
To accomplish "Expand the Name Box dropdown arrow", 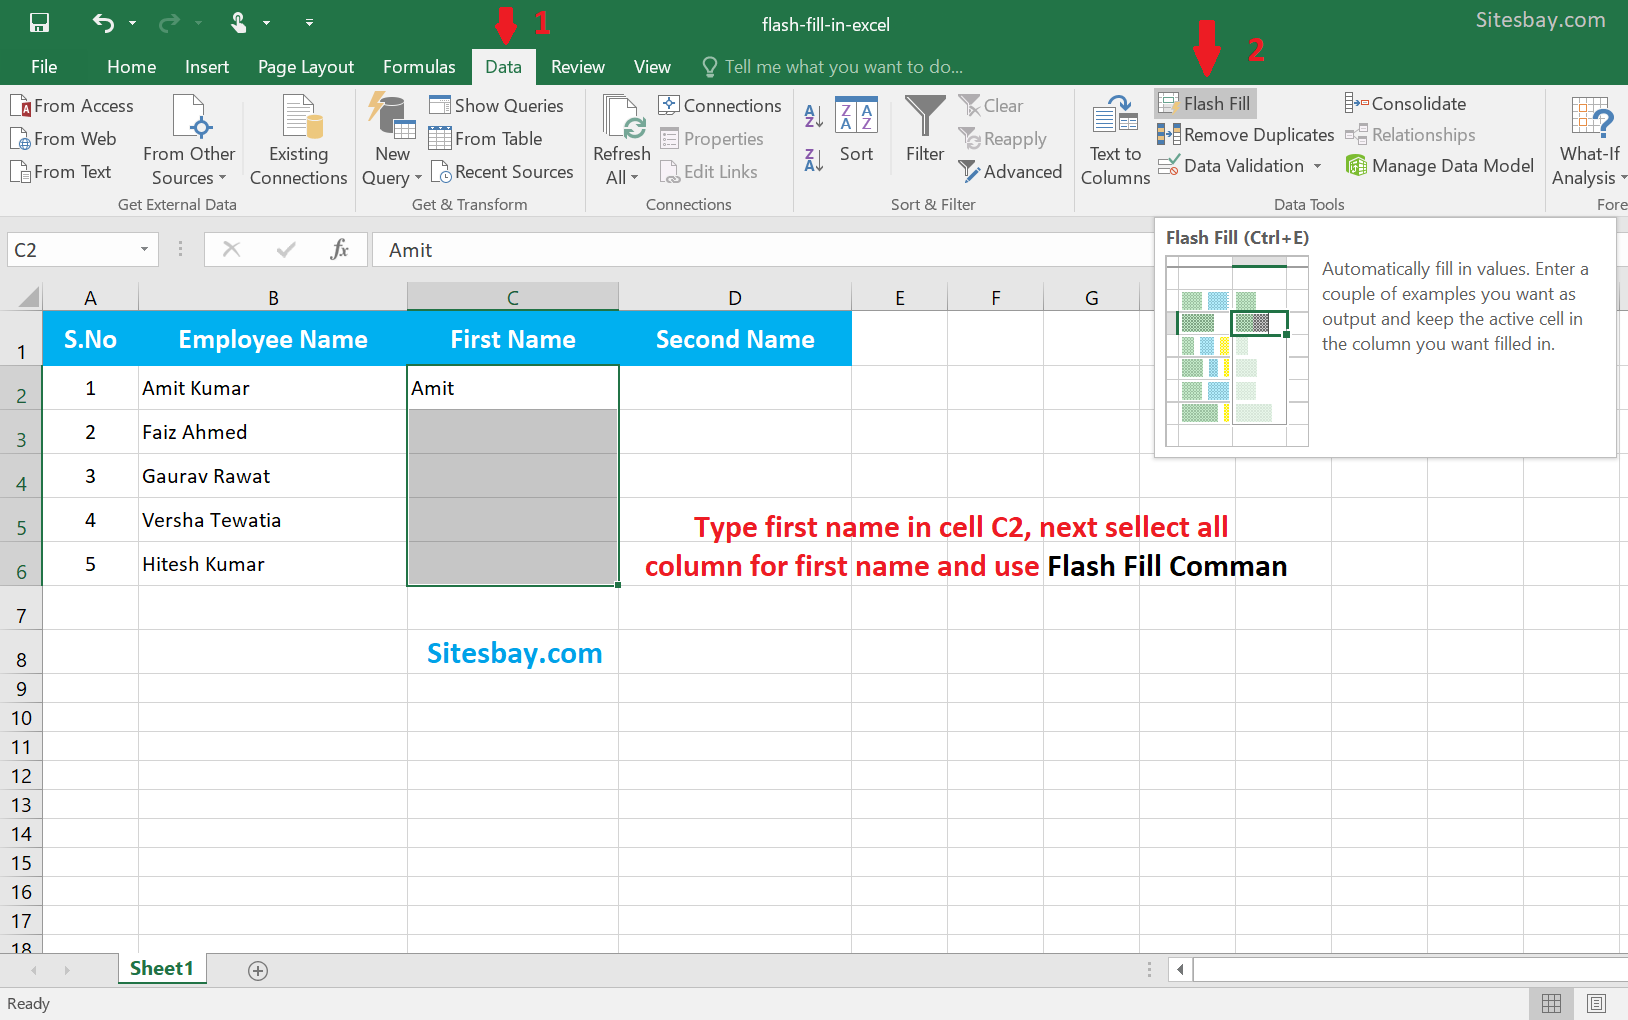I will pyautogui.click(x=144, y=250).
